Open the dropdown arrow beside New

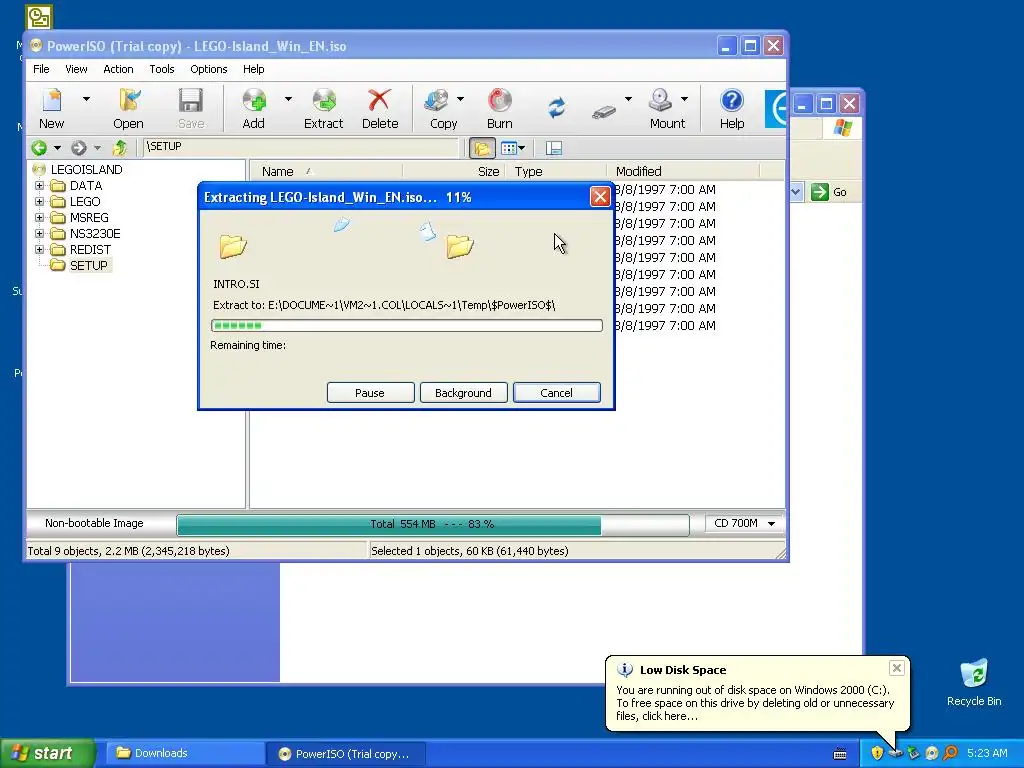pyautogui.click(x=86, y=99)
